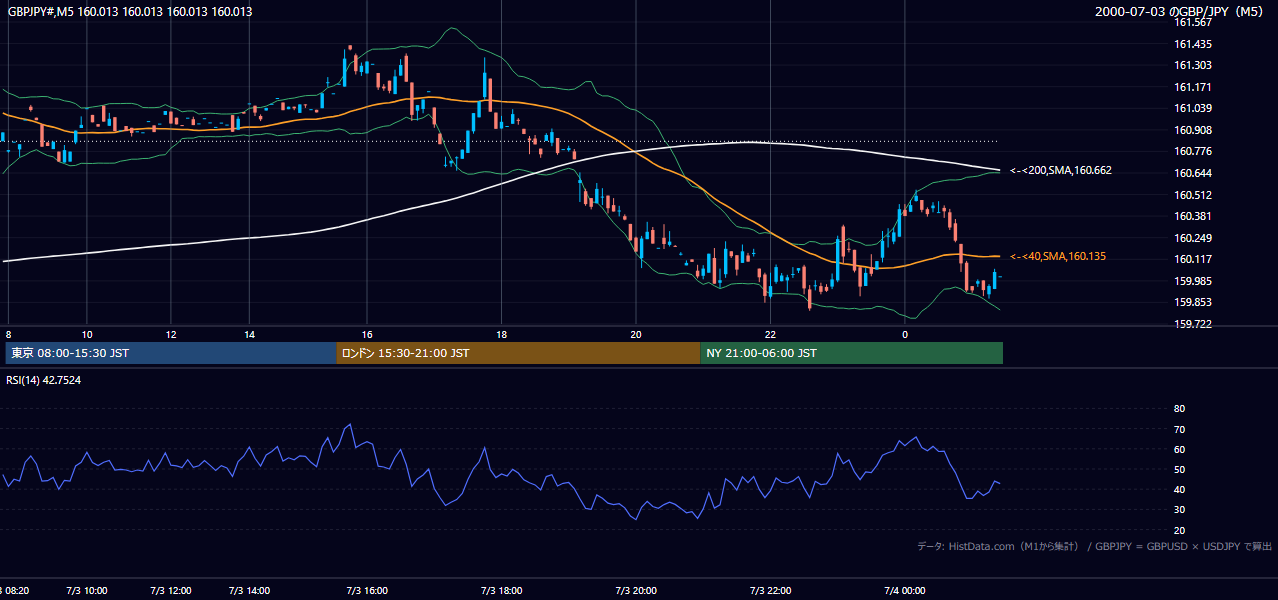
Task: Click price axis value 160.117
Action: pyautogui.click(x=1192, y=259)
